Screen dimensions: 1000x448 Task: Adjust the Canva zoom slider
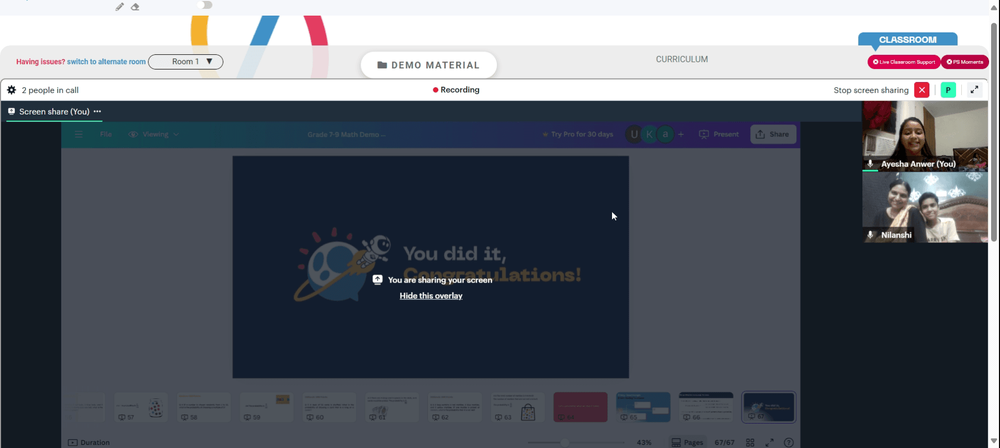click(x=564, y=442)
